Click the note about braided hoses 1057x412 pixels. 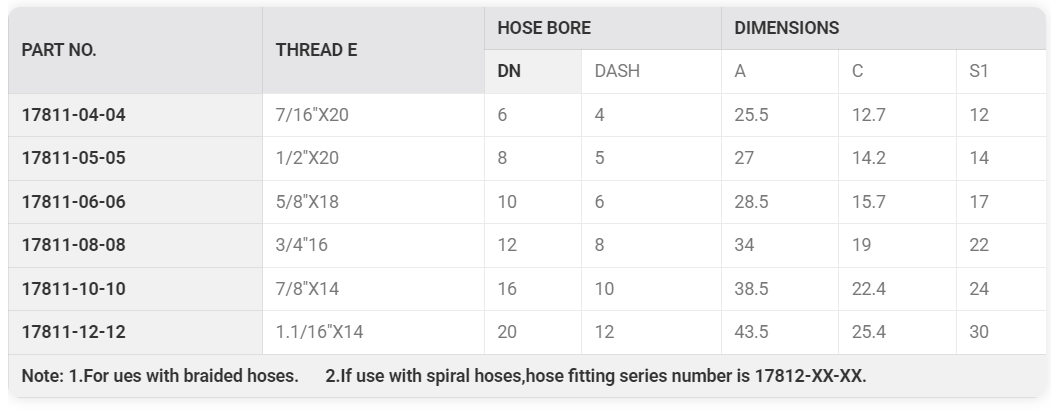(160, 376)
